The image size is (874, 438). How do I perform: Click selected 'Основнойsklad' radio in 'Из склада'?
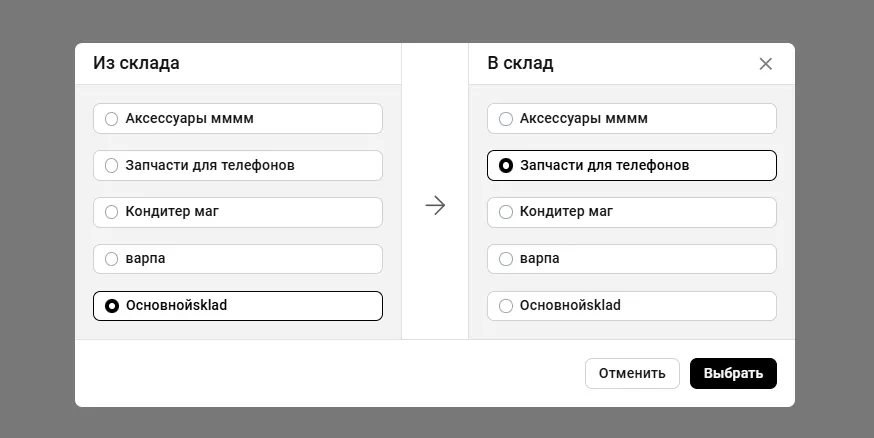(x=112, y=306)
